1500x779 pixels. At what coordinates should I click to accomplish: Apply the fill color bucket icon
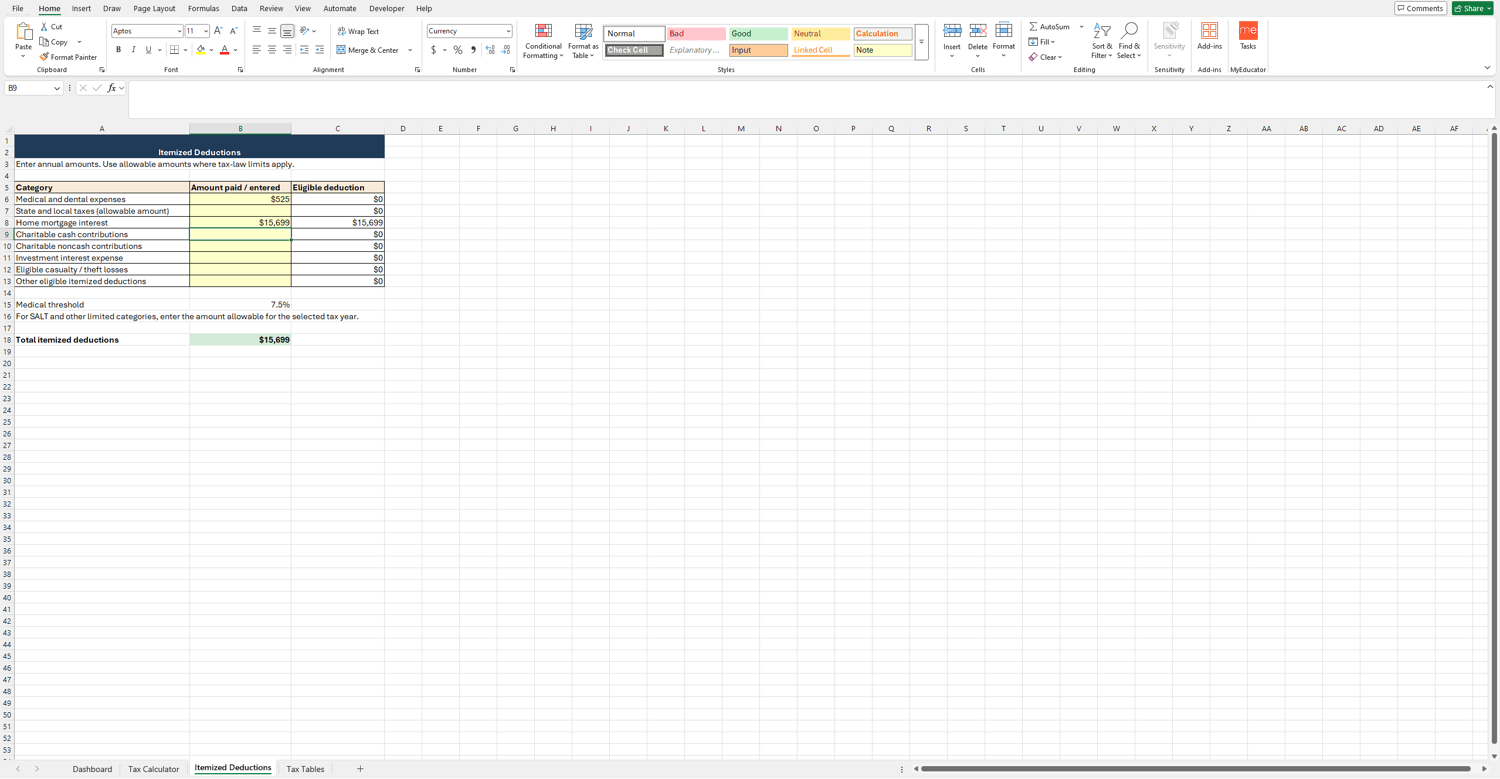click(x=201, y=50)
